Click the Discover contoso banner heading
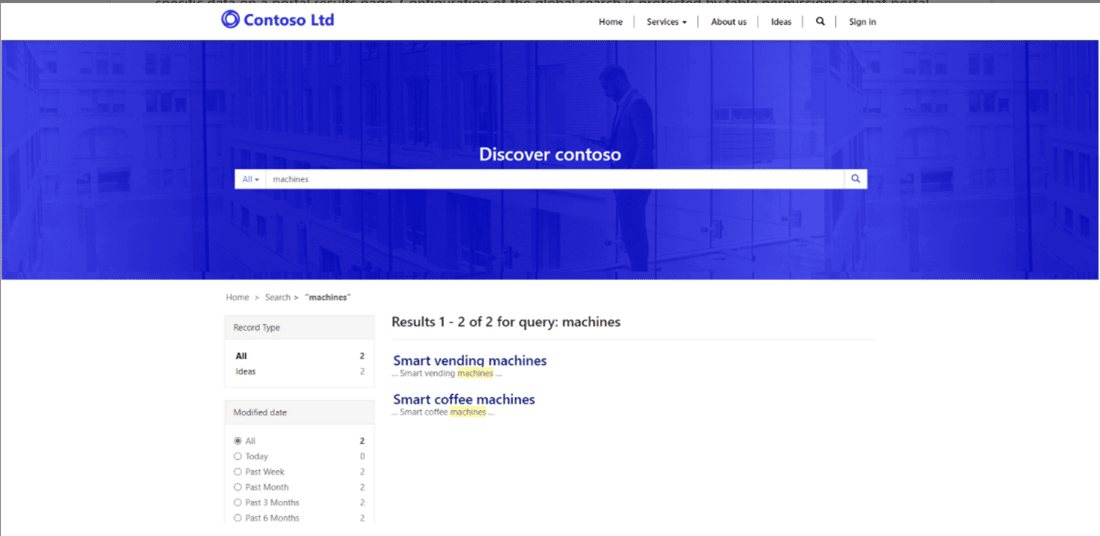 click(x=550, y=154)
